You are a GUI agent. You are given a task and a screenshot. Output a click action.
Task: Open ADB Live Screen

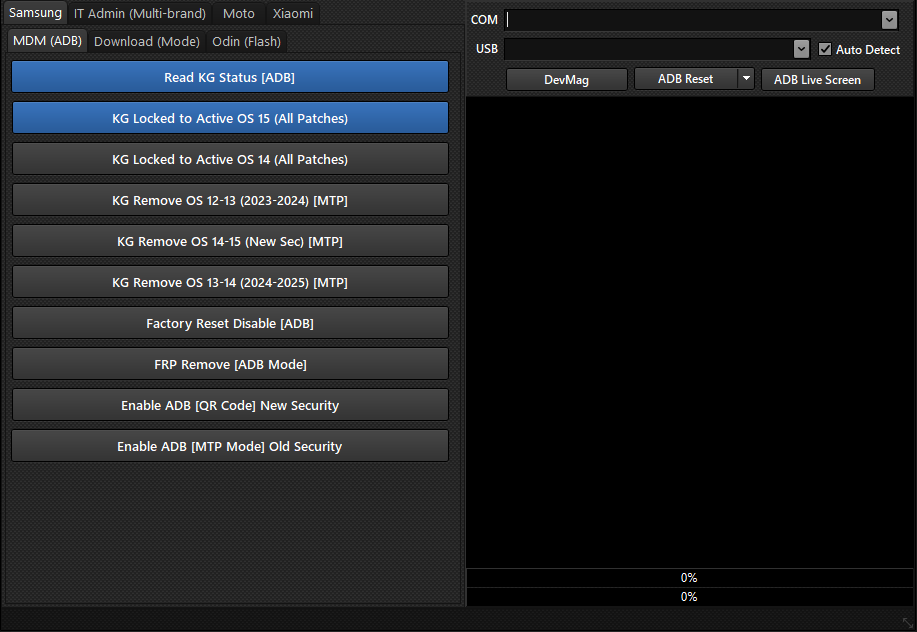click(x=817, y=79)
